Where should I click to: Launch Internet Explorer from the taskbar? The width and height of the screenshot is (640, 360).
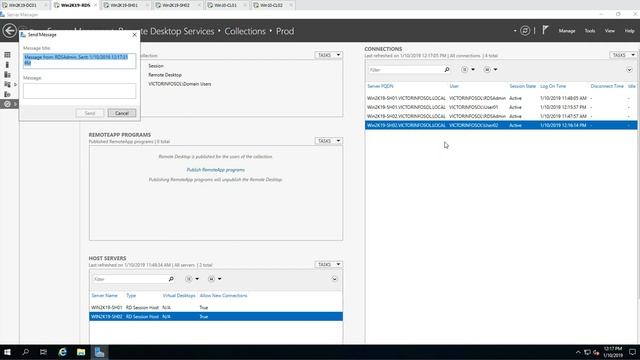tap(62, 352)
